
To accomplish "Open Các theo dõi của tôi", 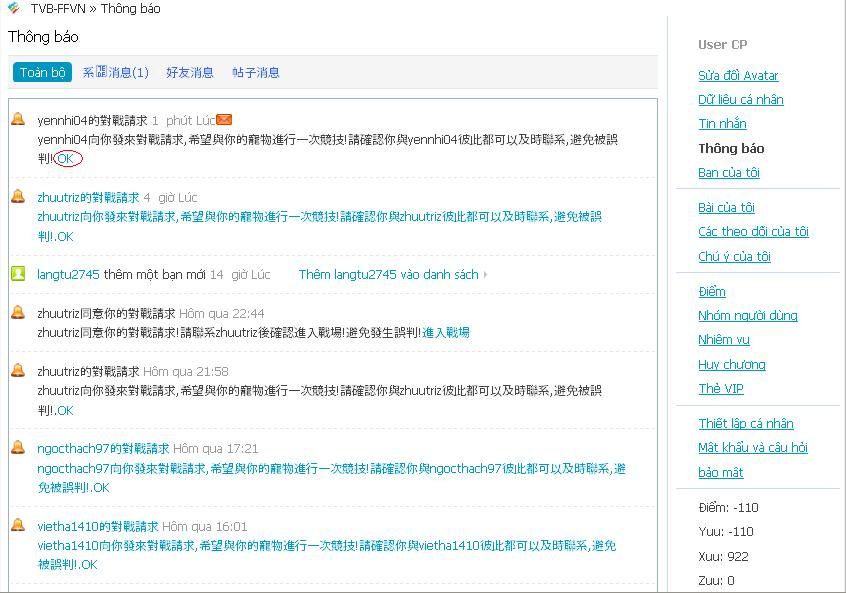I will [x=753, y=231].
